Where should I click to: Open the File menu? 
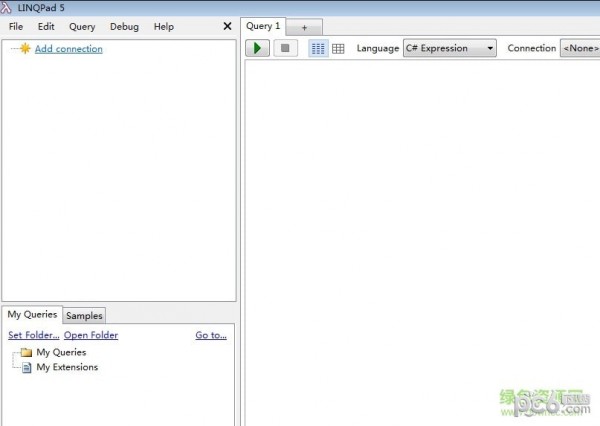[x=16, y=26]
